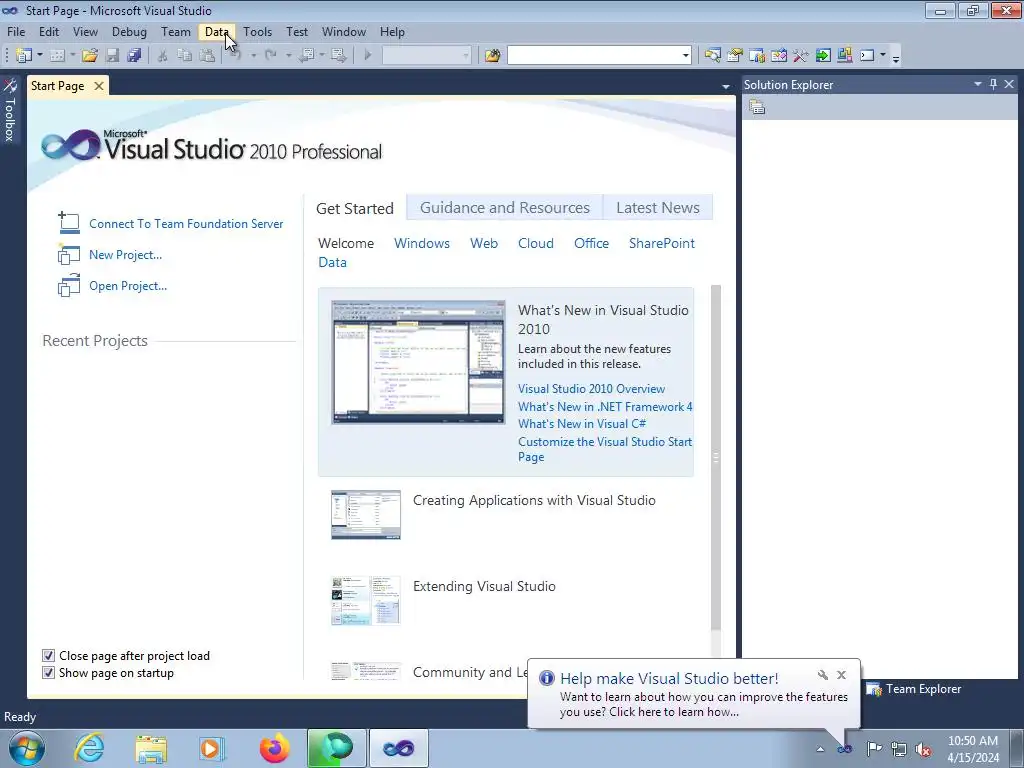This screenshot has width=1024, height=768.
Task: Click the Save All icon
Action: point(134,56)
